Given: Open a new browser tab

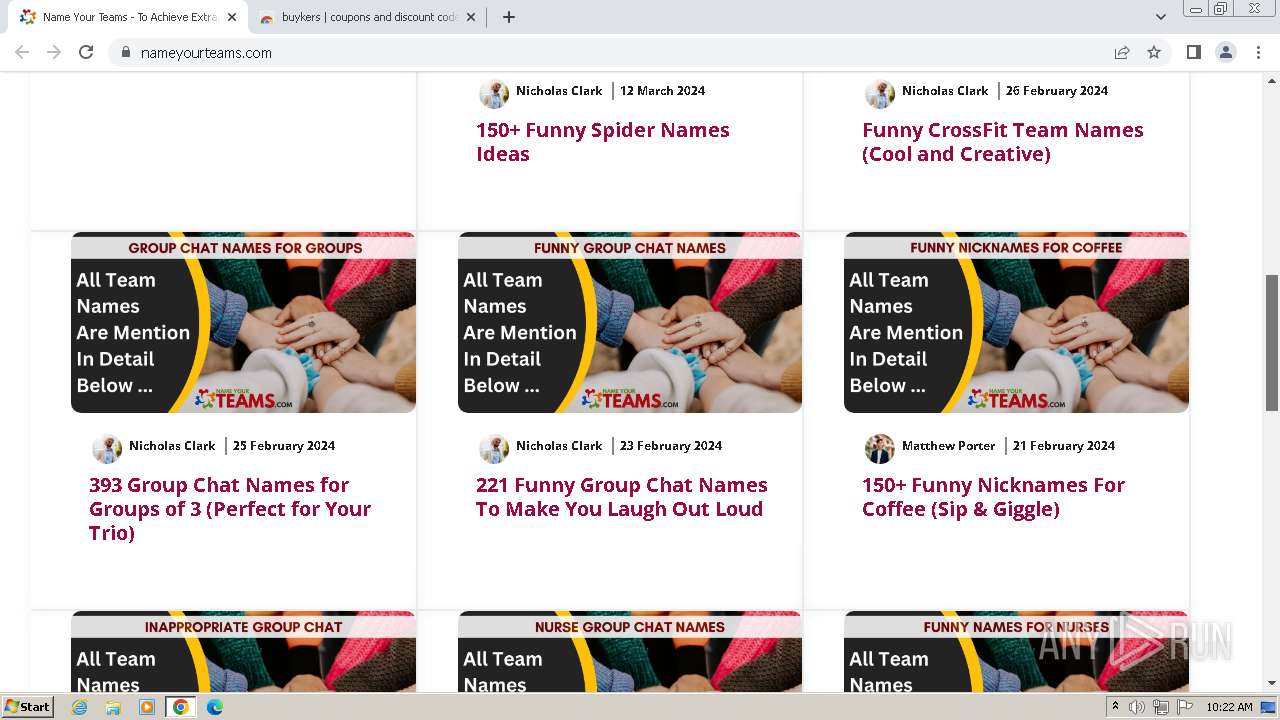Looking at the screenshot, I should [x=509, y=17].
